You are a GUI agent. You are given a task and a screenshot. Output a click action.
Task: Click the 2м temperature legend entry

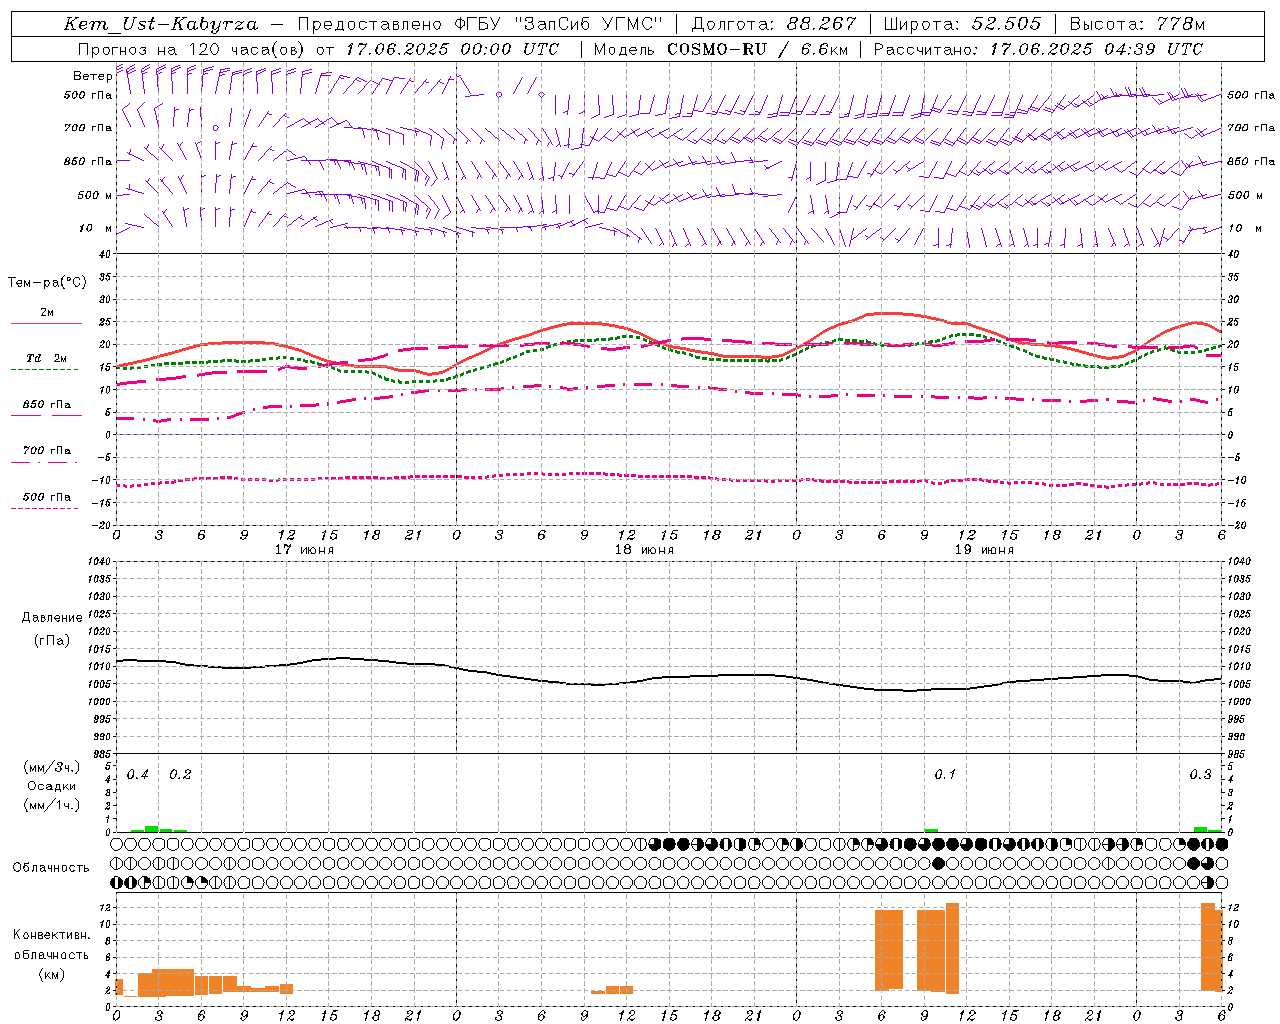click(x=46, y=313)
